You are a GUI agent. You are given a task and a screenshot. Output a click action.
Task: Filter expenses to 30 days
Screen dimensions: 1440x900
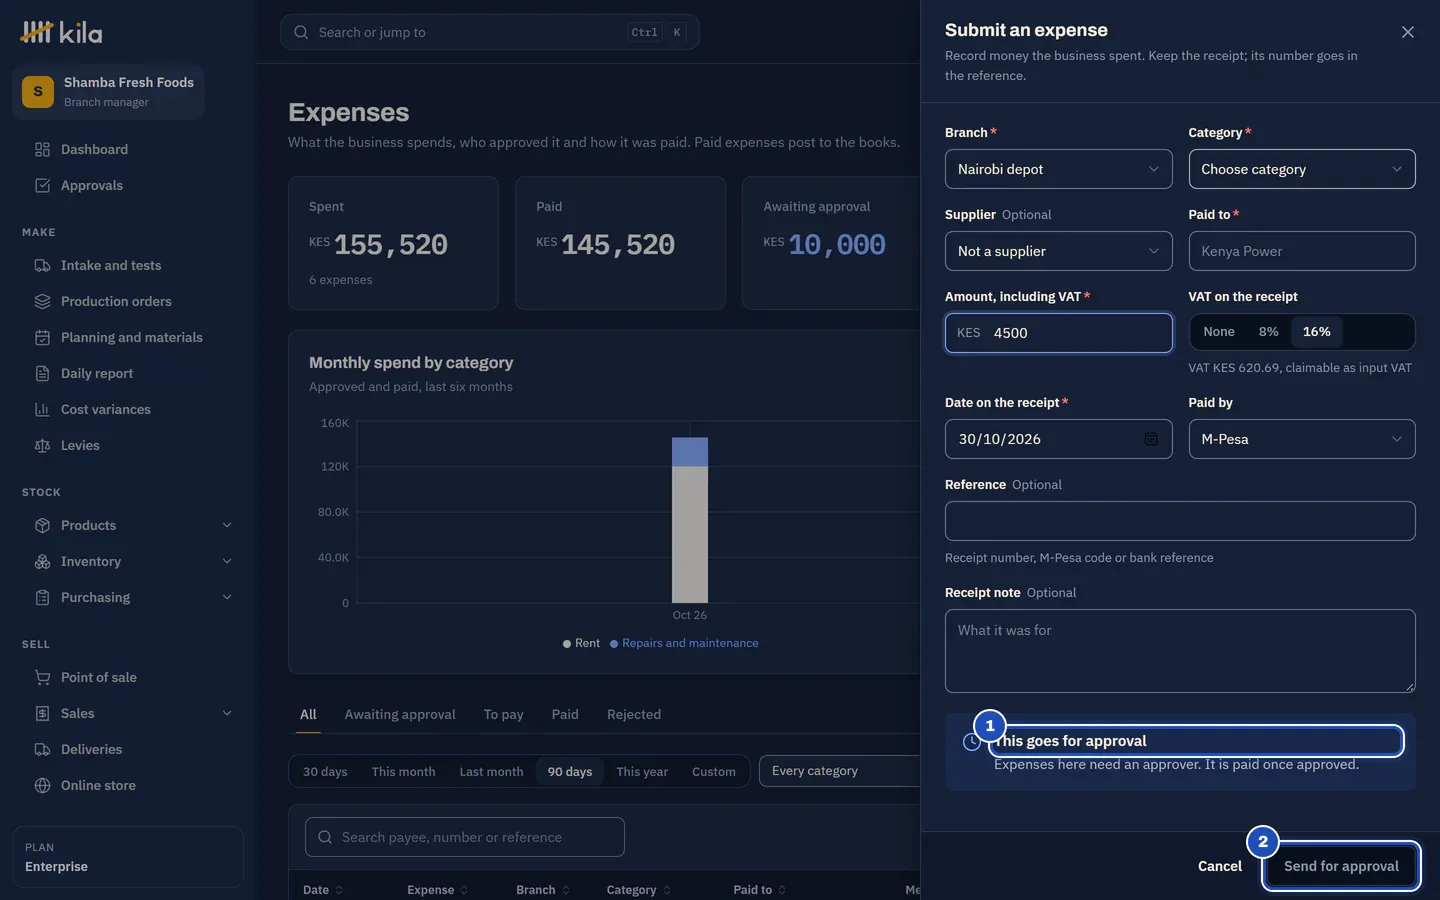[325, 771]
